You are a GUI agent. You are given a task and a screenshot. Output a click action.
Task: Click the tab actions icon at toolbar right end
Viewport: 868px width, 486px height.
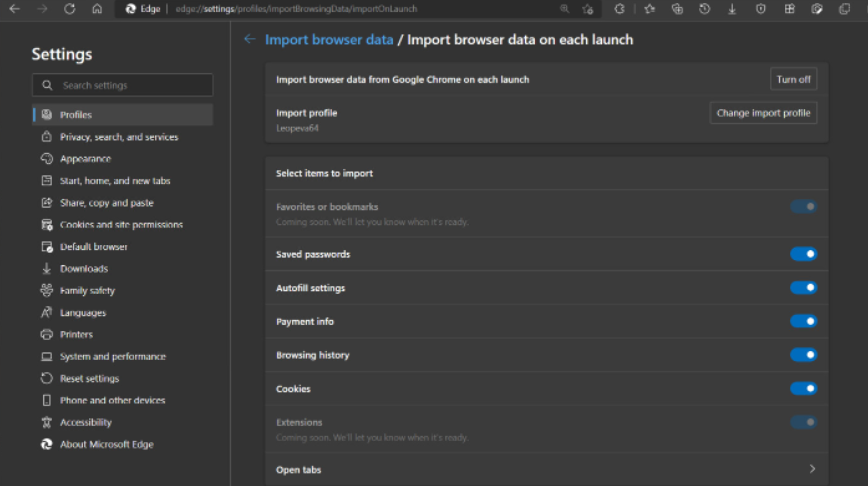tap(844, 9)
